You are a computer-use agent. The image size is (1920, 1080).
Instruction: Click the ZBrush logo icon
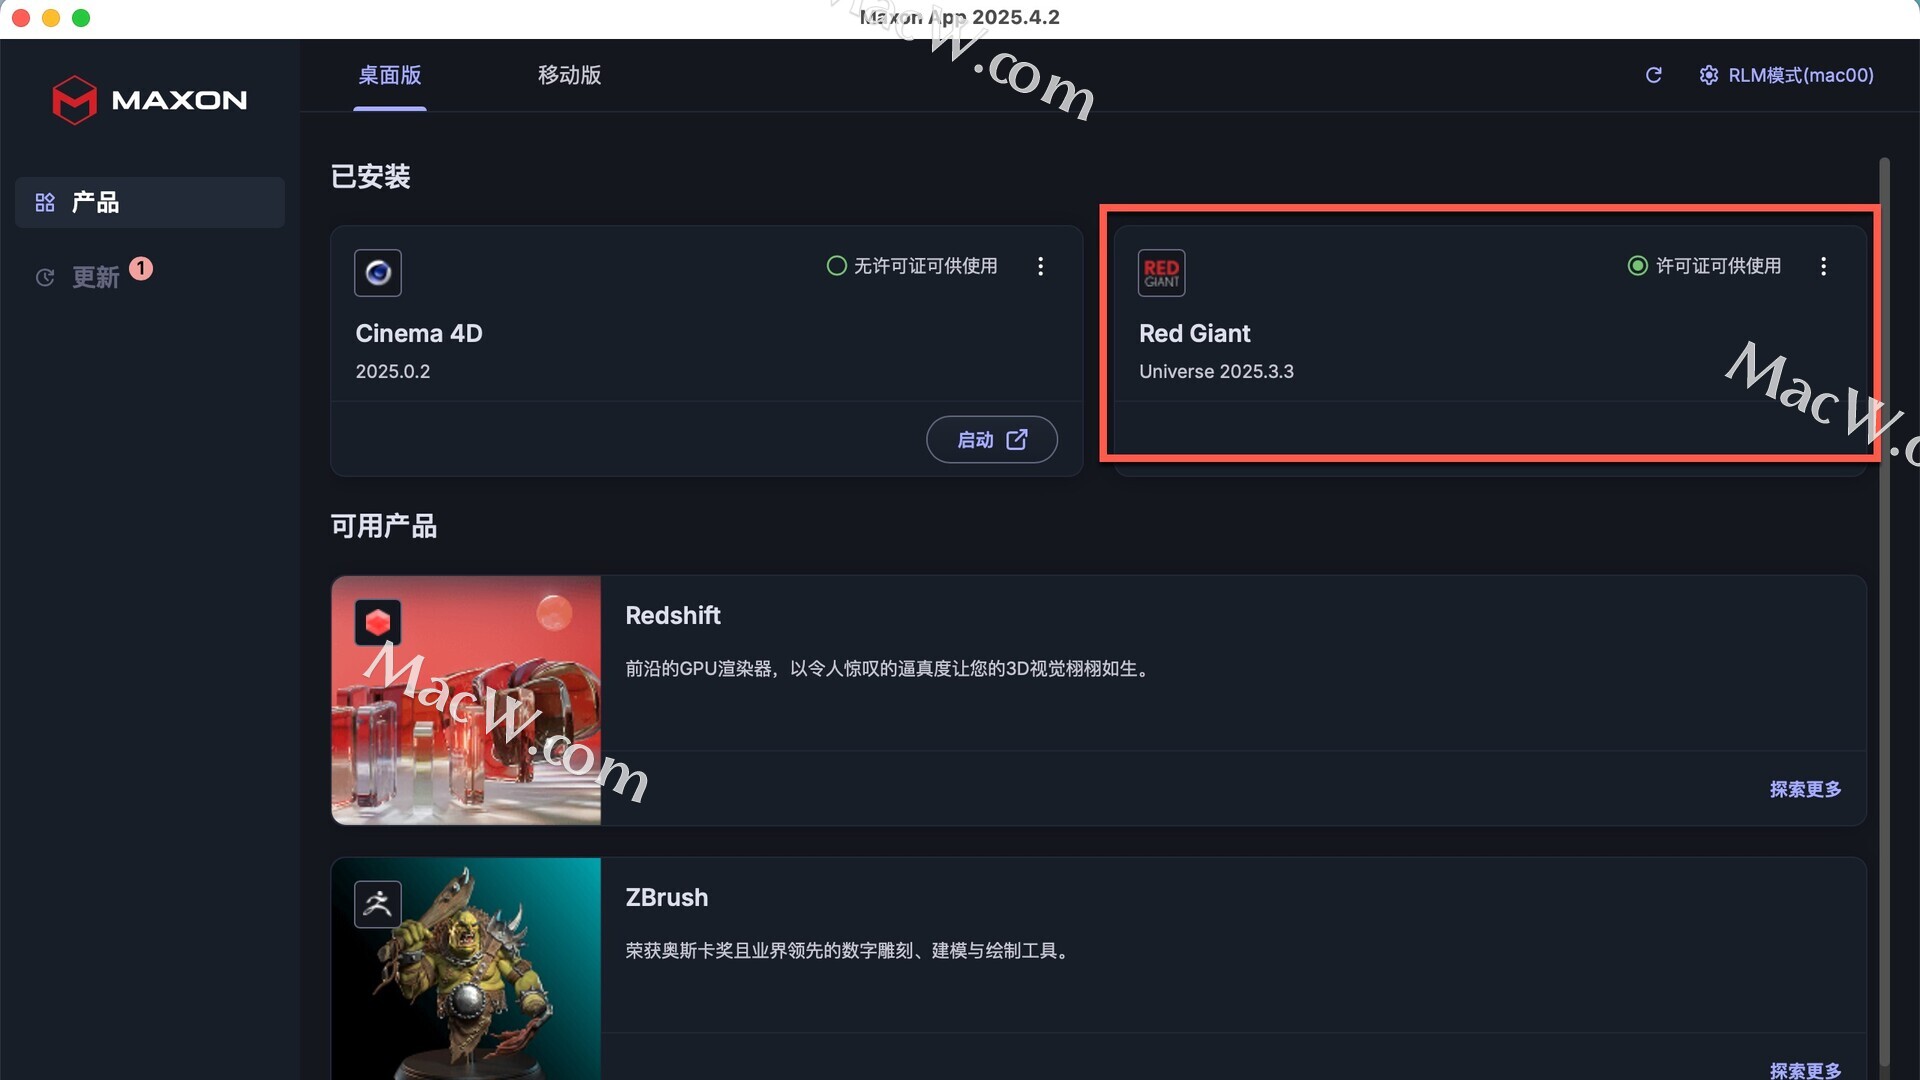tap(378, 905)
